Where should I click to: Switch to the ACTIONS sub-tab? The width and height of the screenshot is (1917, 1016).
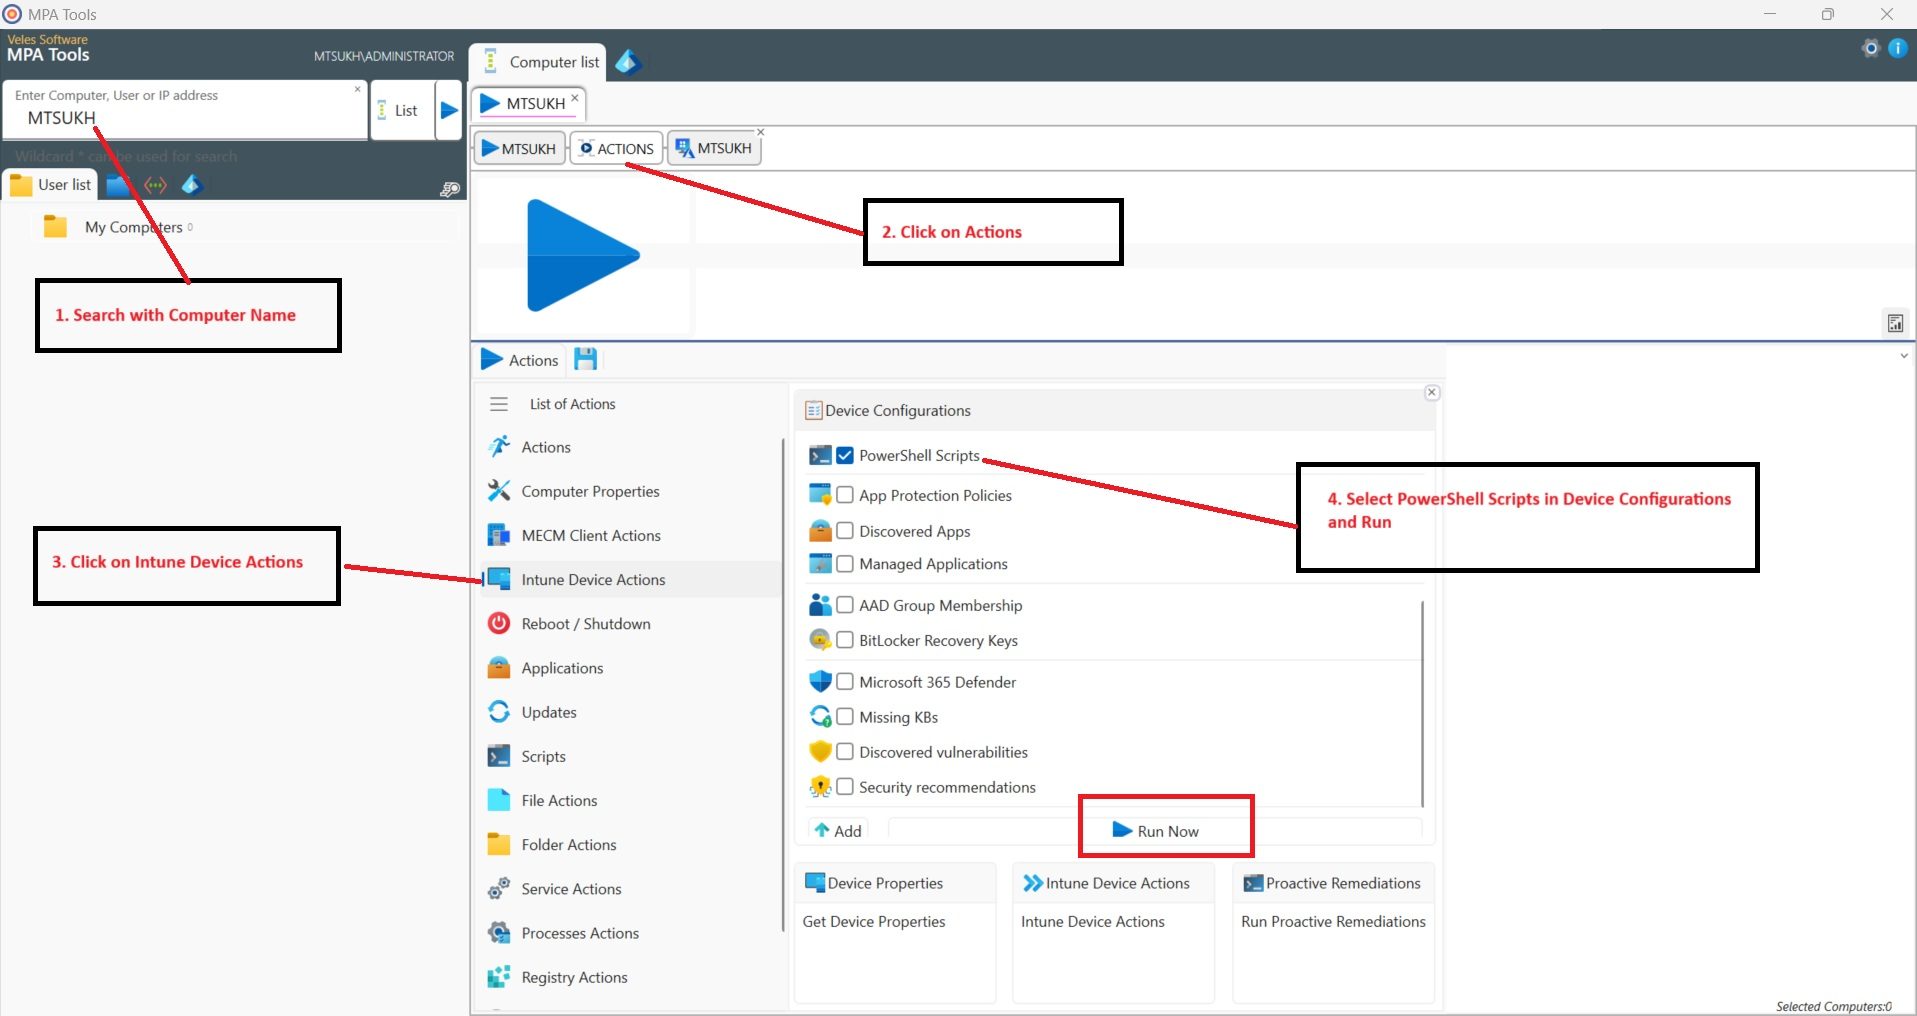click(x=617, y=148)
